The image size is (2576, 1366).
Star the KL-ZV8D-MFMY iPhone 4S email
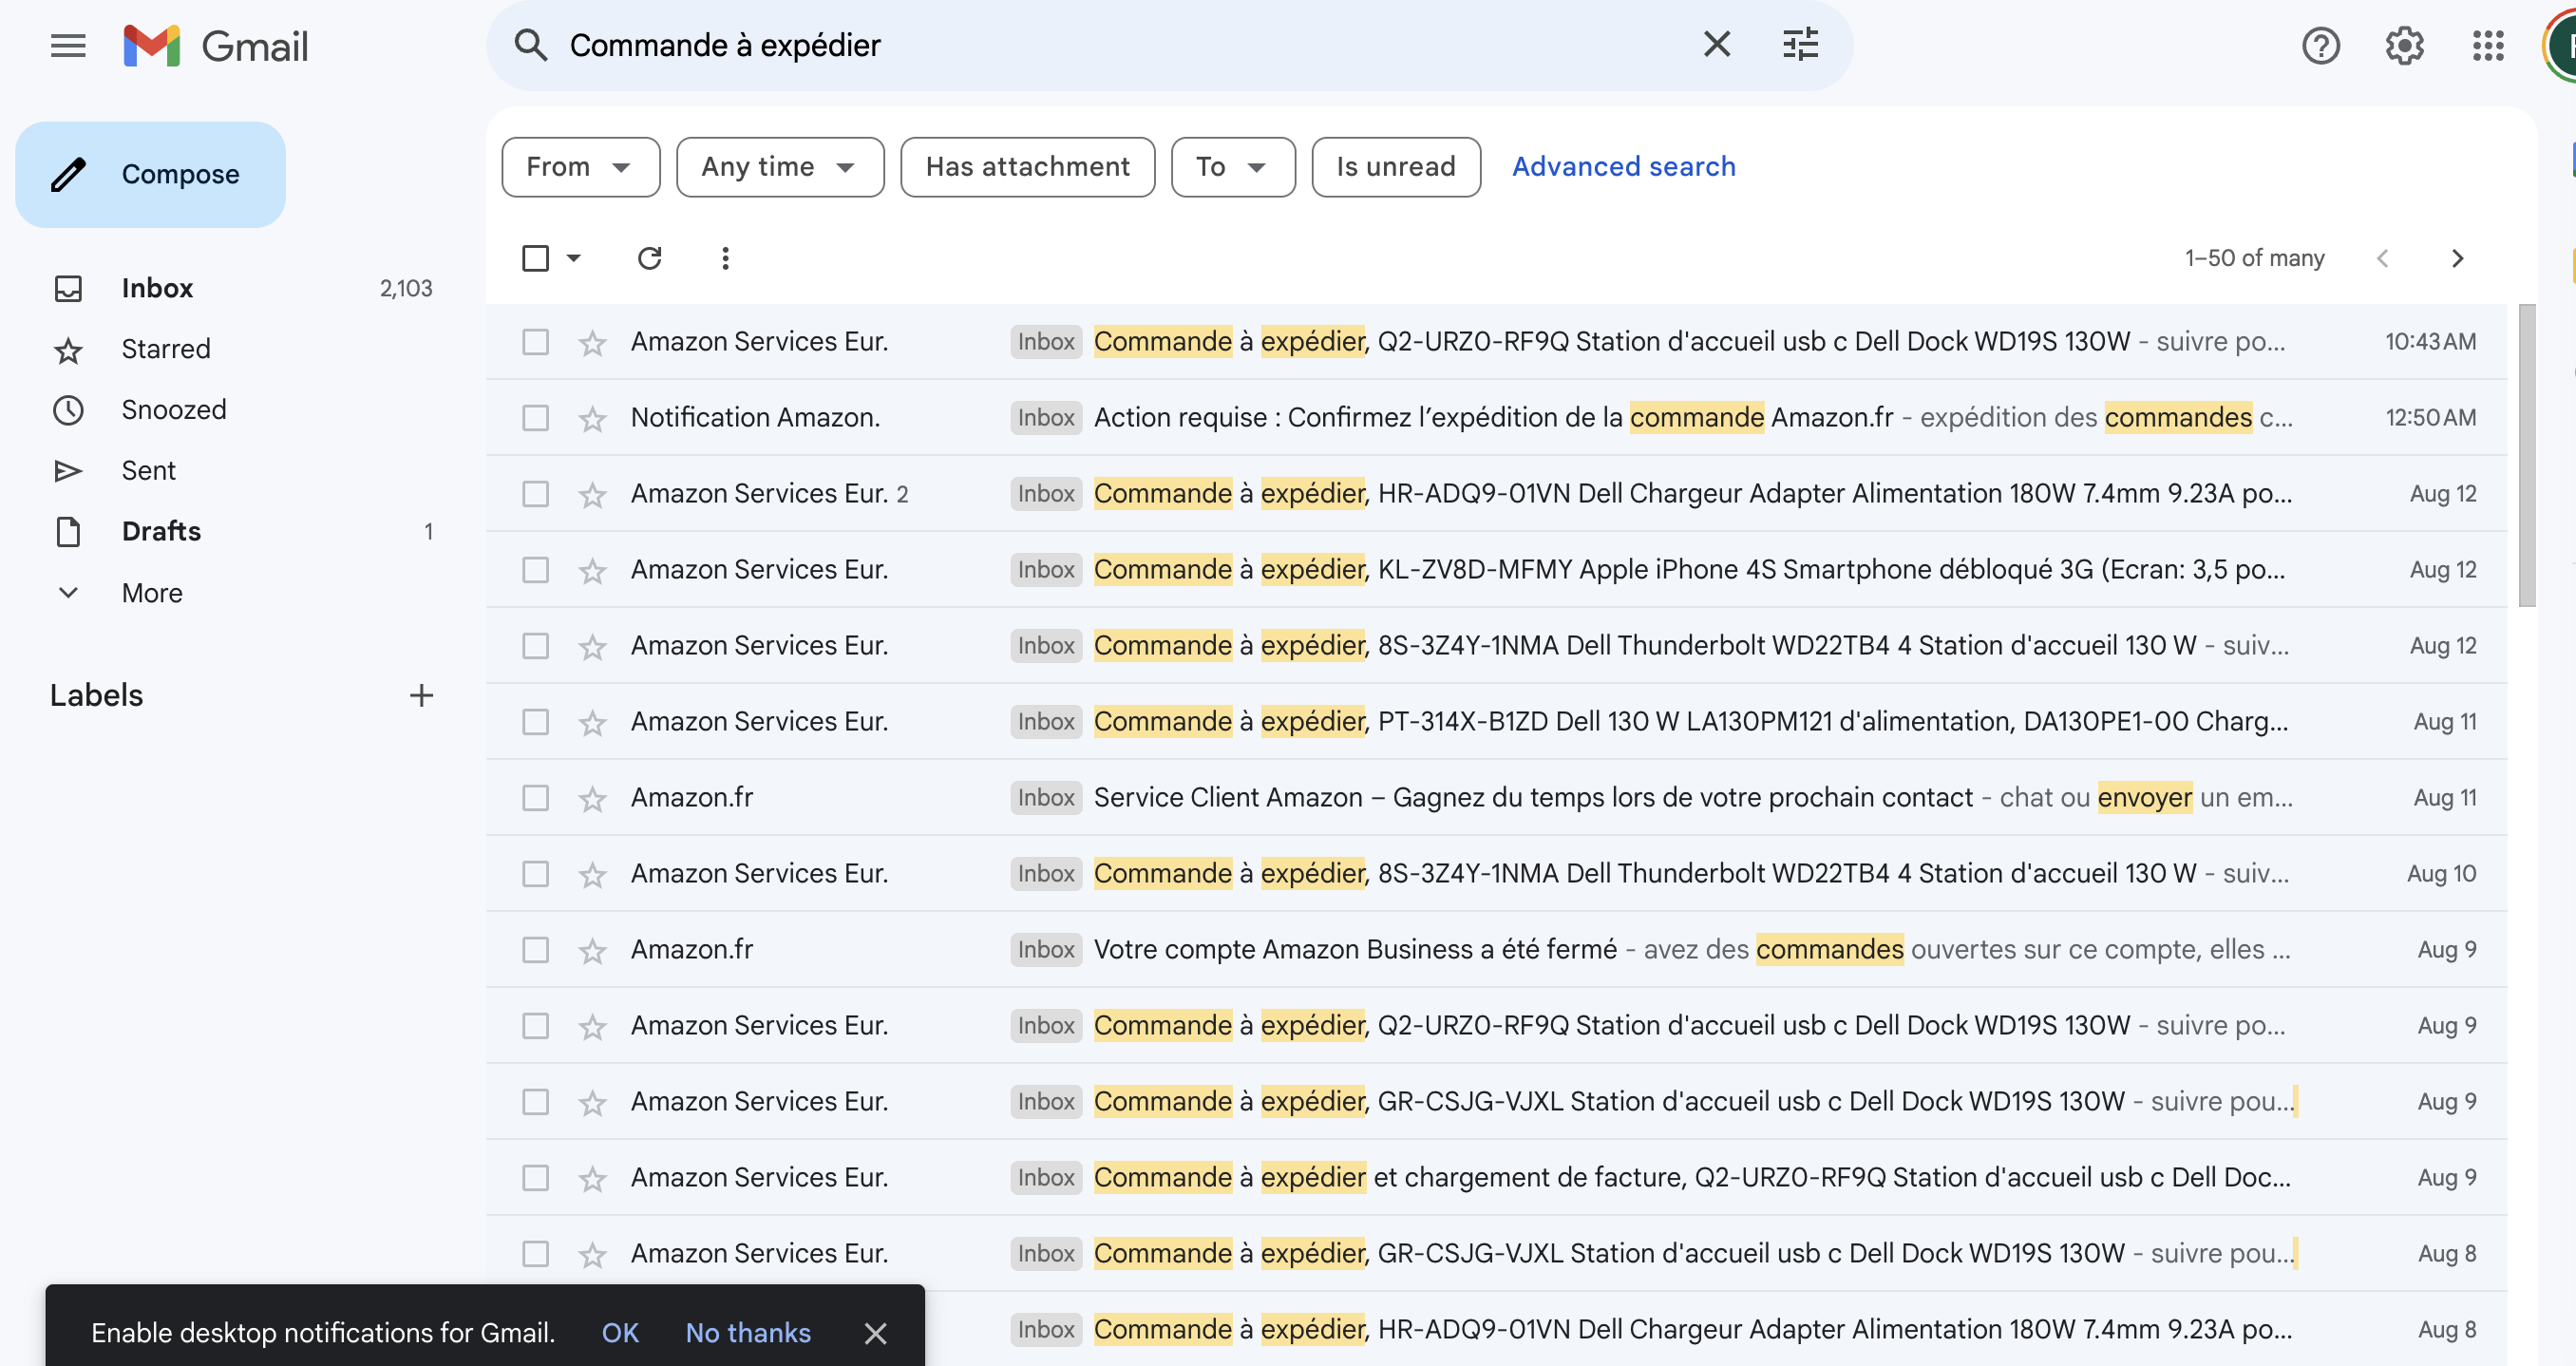pyautogui.click(x=593, y=571)
